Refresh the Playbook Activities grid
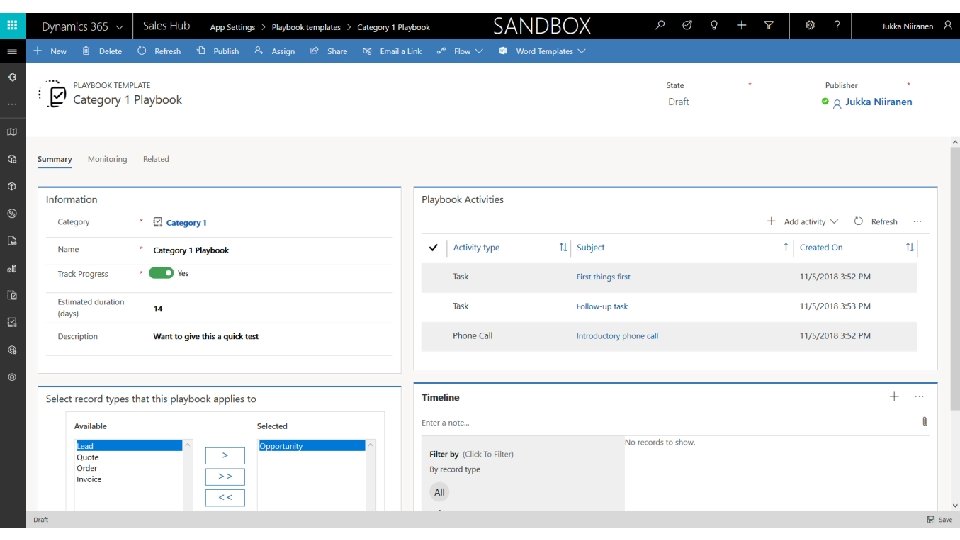 pyautogui.click(x=876, y=222)
